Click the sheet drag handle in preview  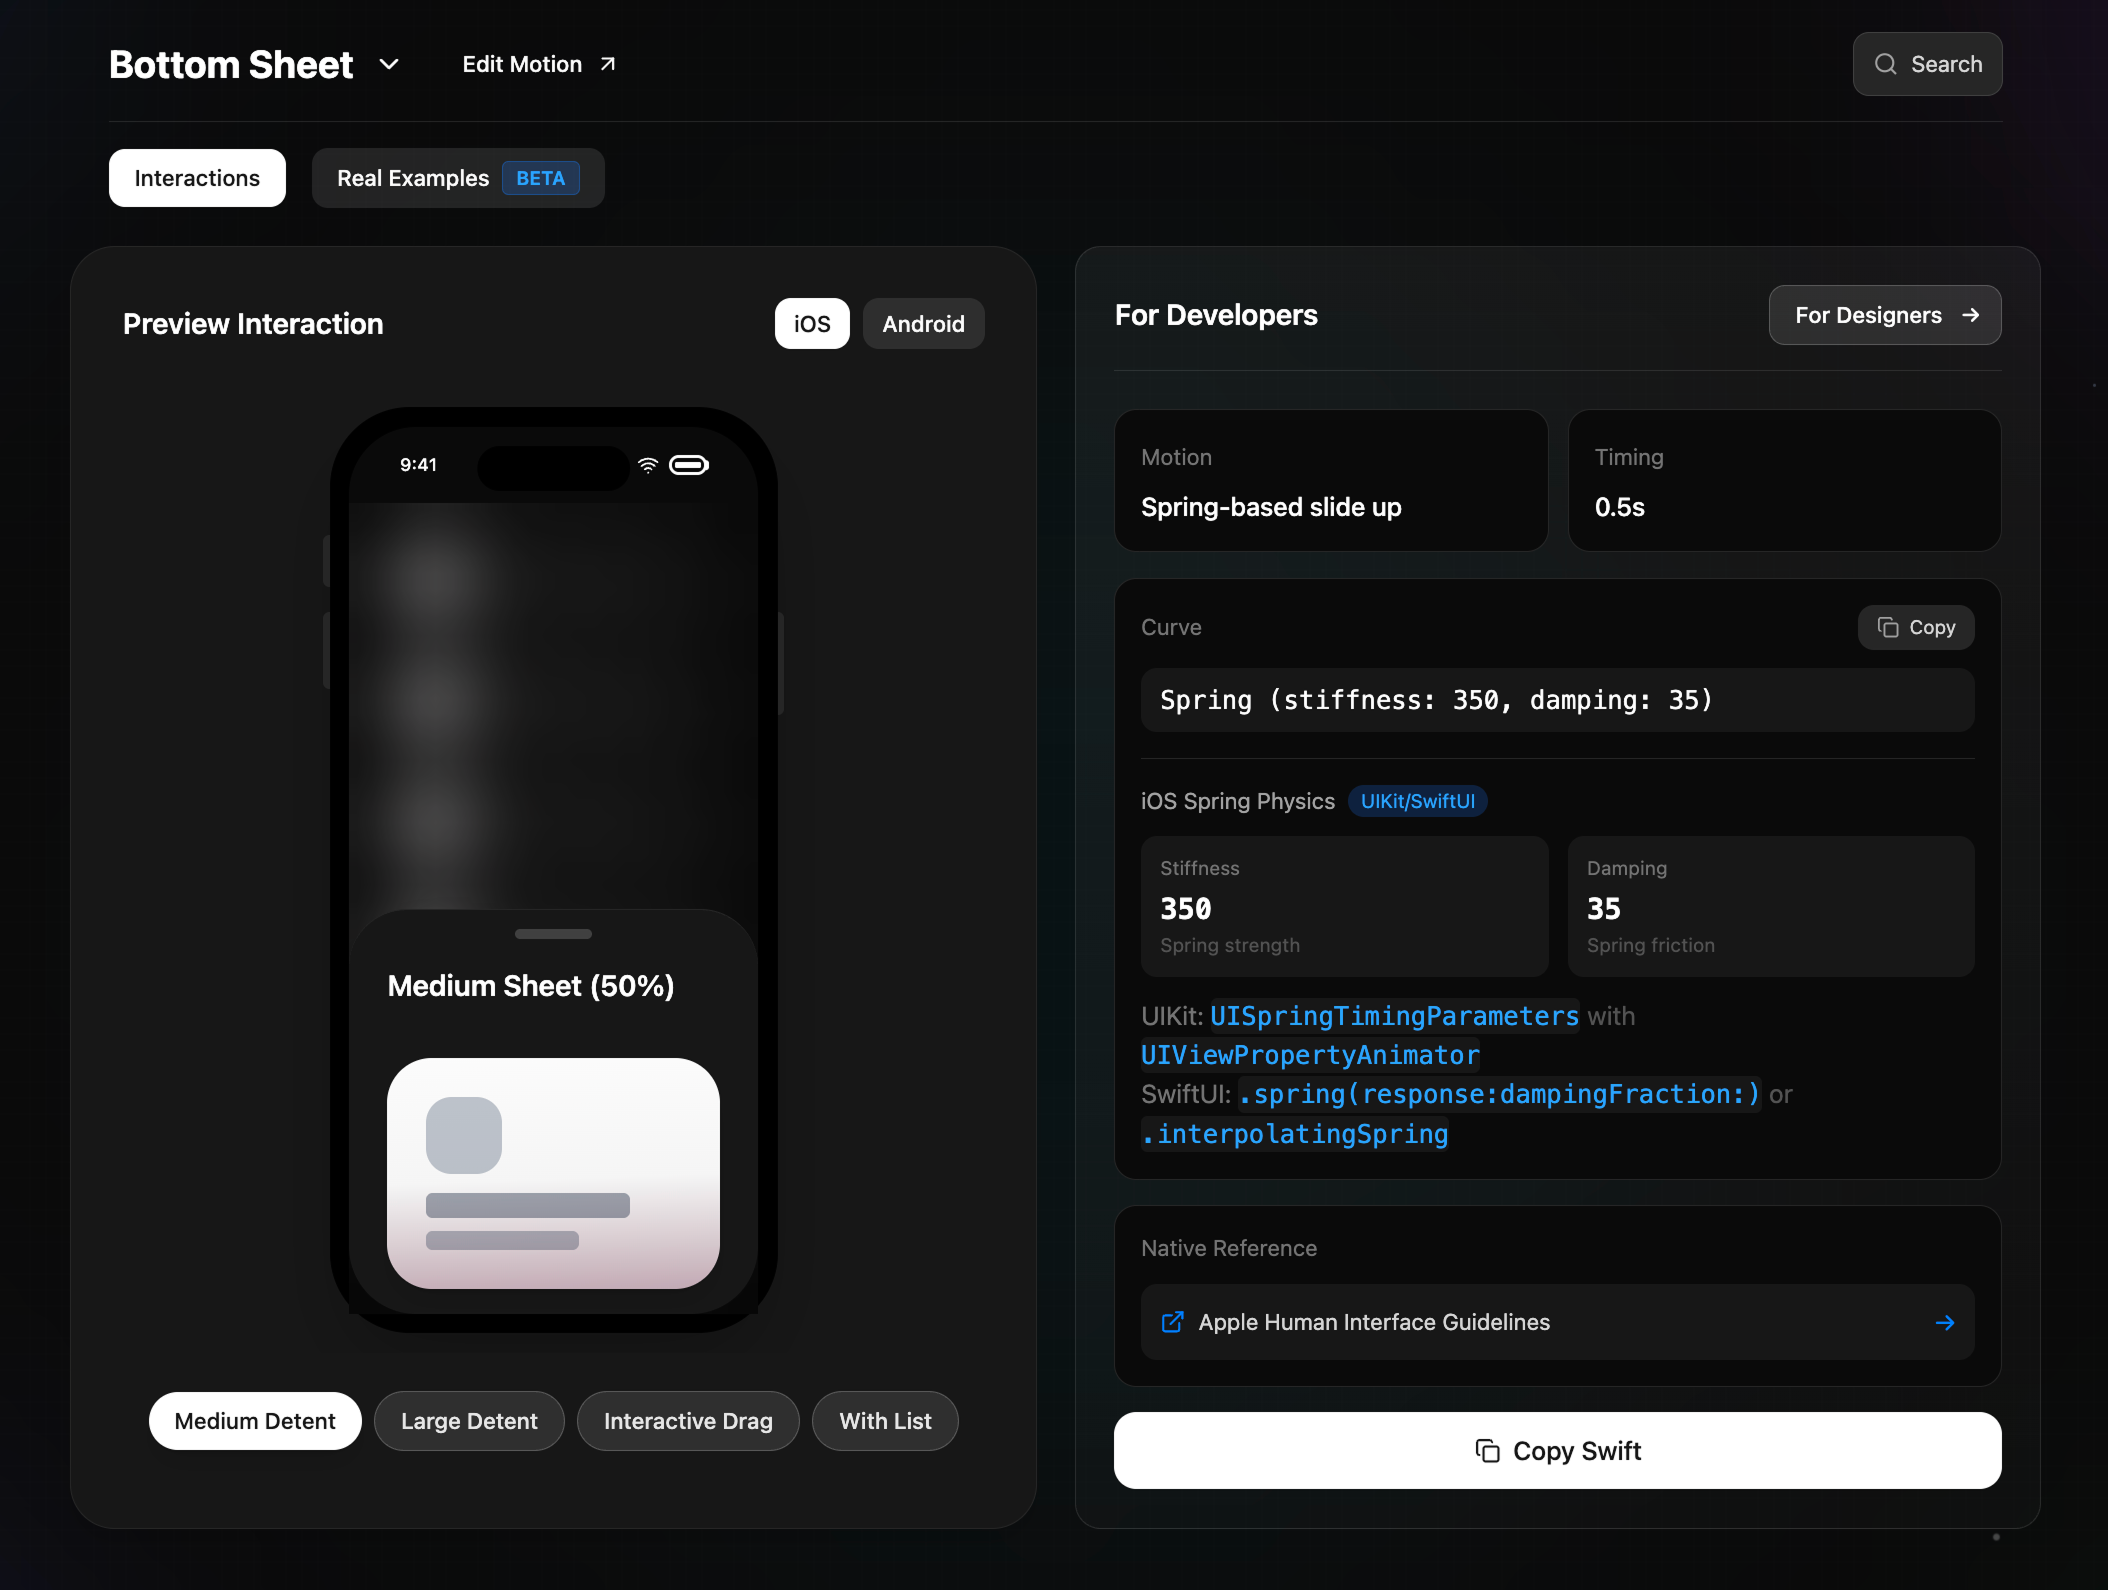pos(553,934)
